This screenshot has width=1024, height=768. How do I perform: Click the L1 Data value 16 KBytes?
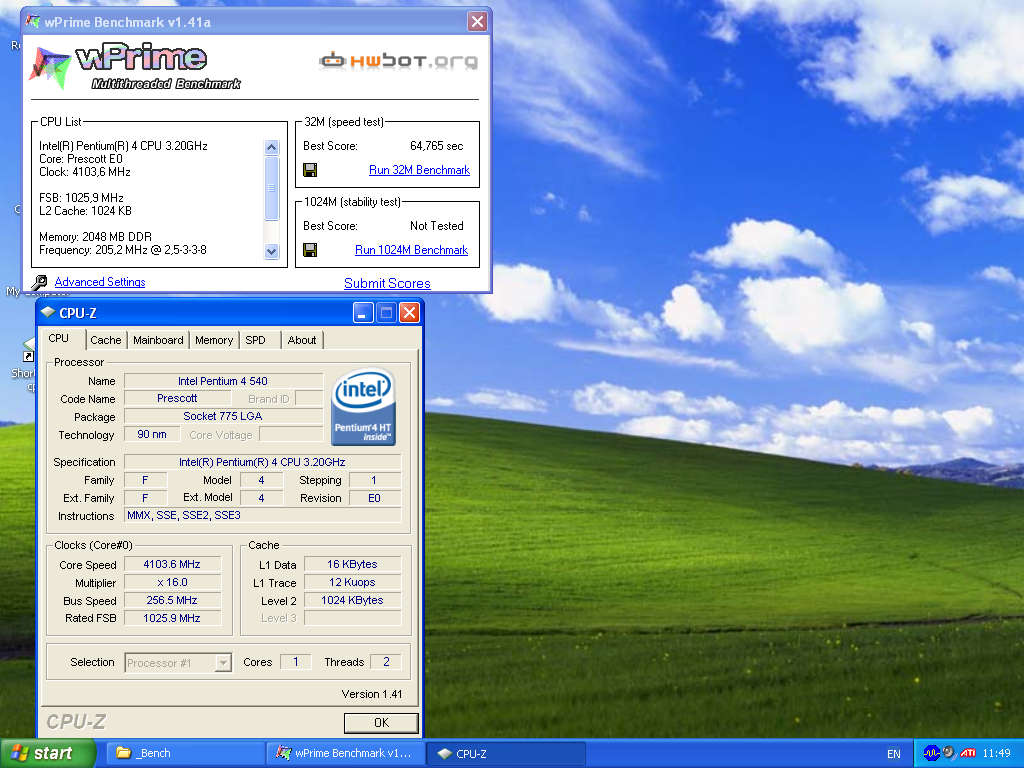[352, 564]
